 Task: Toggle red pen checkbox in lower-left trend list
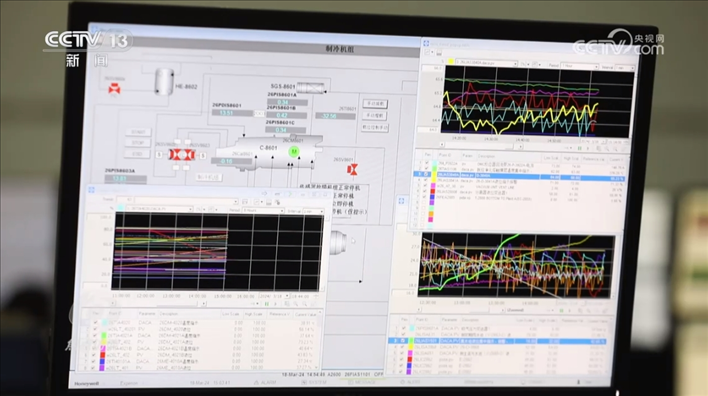[95, 355]
